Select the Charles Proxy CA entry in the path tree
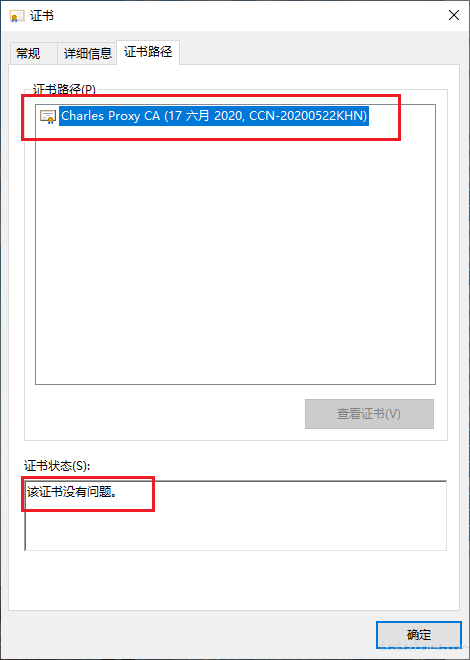Image resolution: width=470 pixels, height=660 pixels. (214, 115)
